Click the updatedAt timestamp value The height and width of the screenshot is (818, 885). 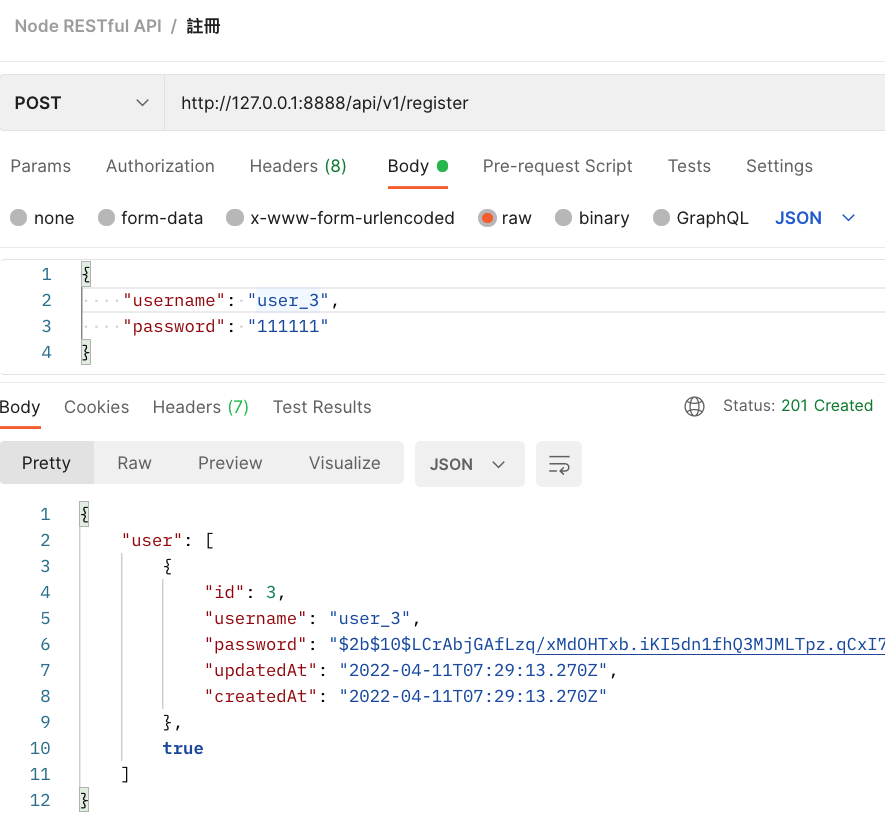pos(473,671)
